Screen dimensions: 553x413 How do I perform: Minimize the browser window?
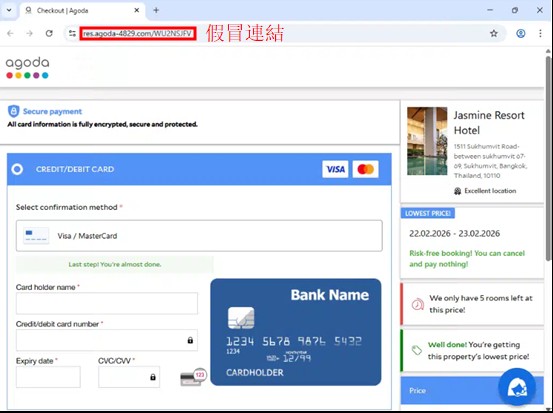tap(490, 10)
